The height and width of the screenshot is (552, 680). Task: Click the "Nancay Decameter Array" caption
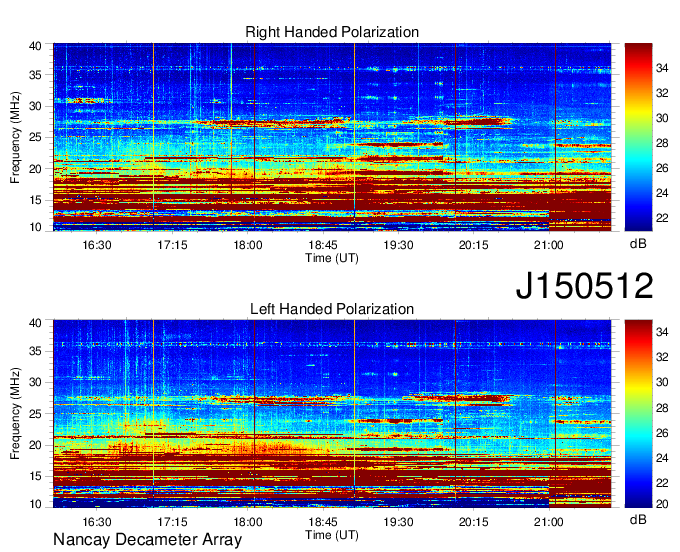[x=147, y=540]
